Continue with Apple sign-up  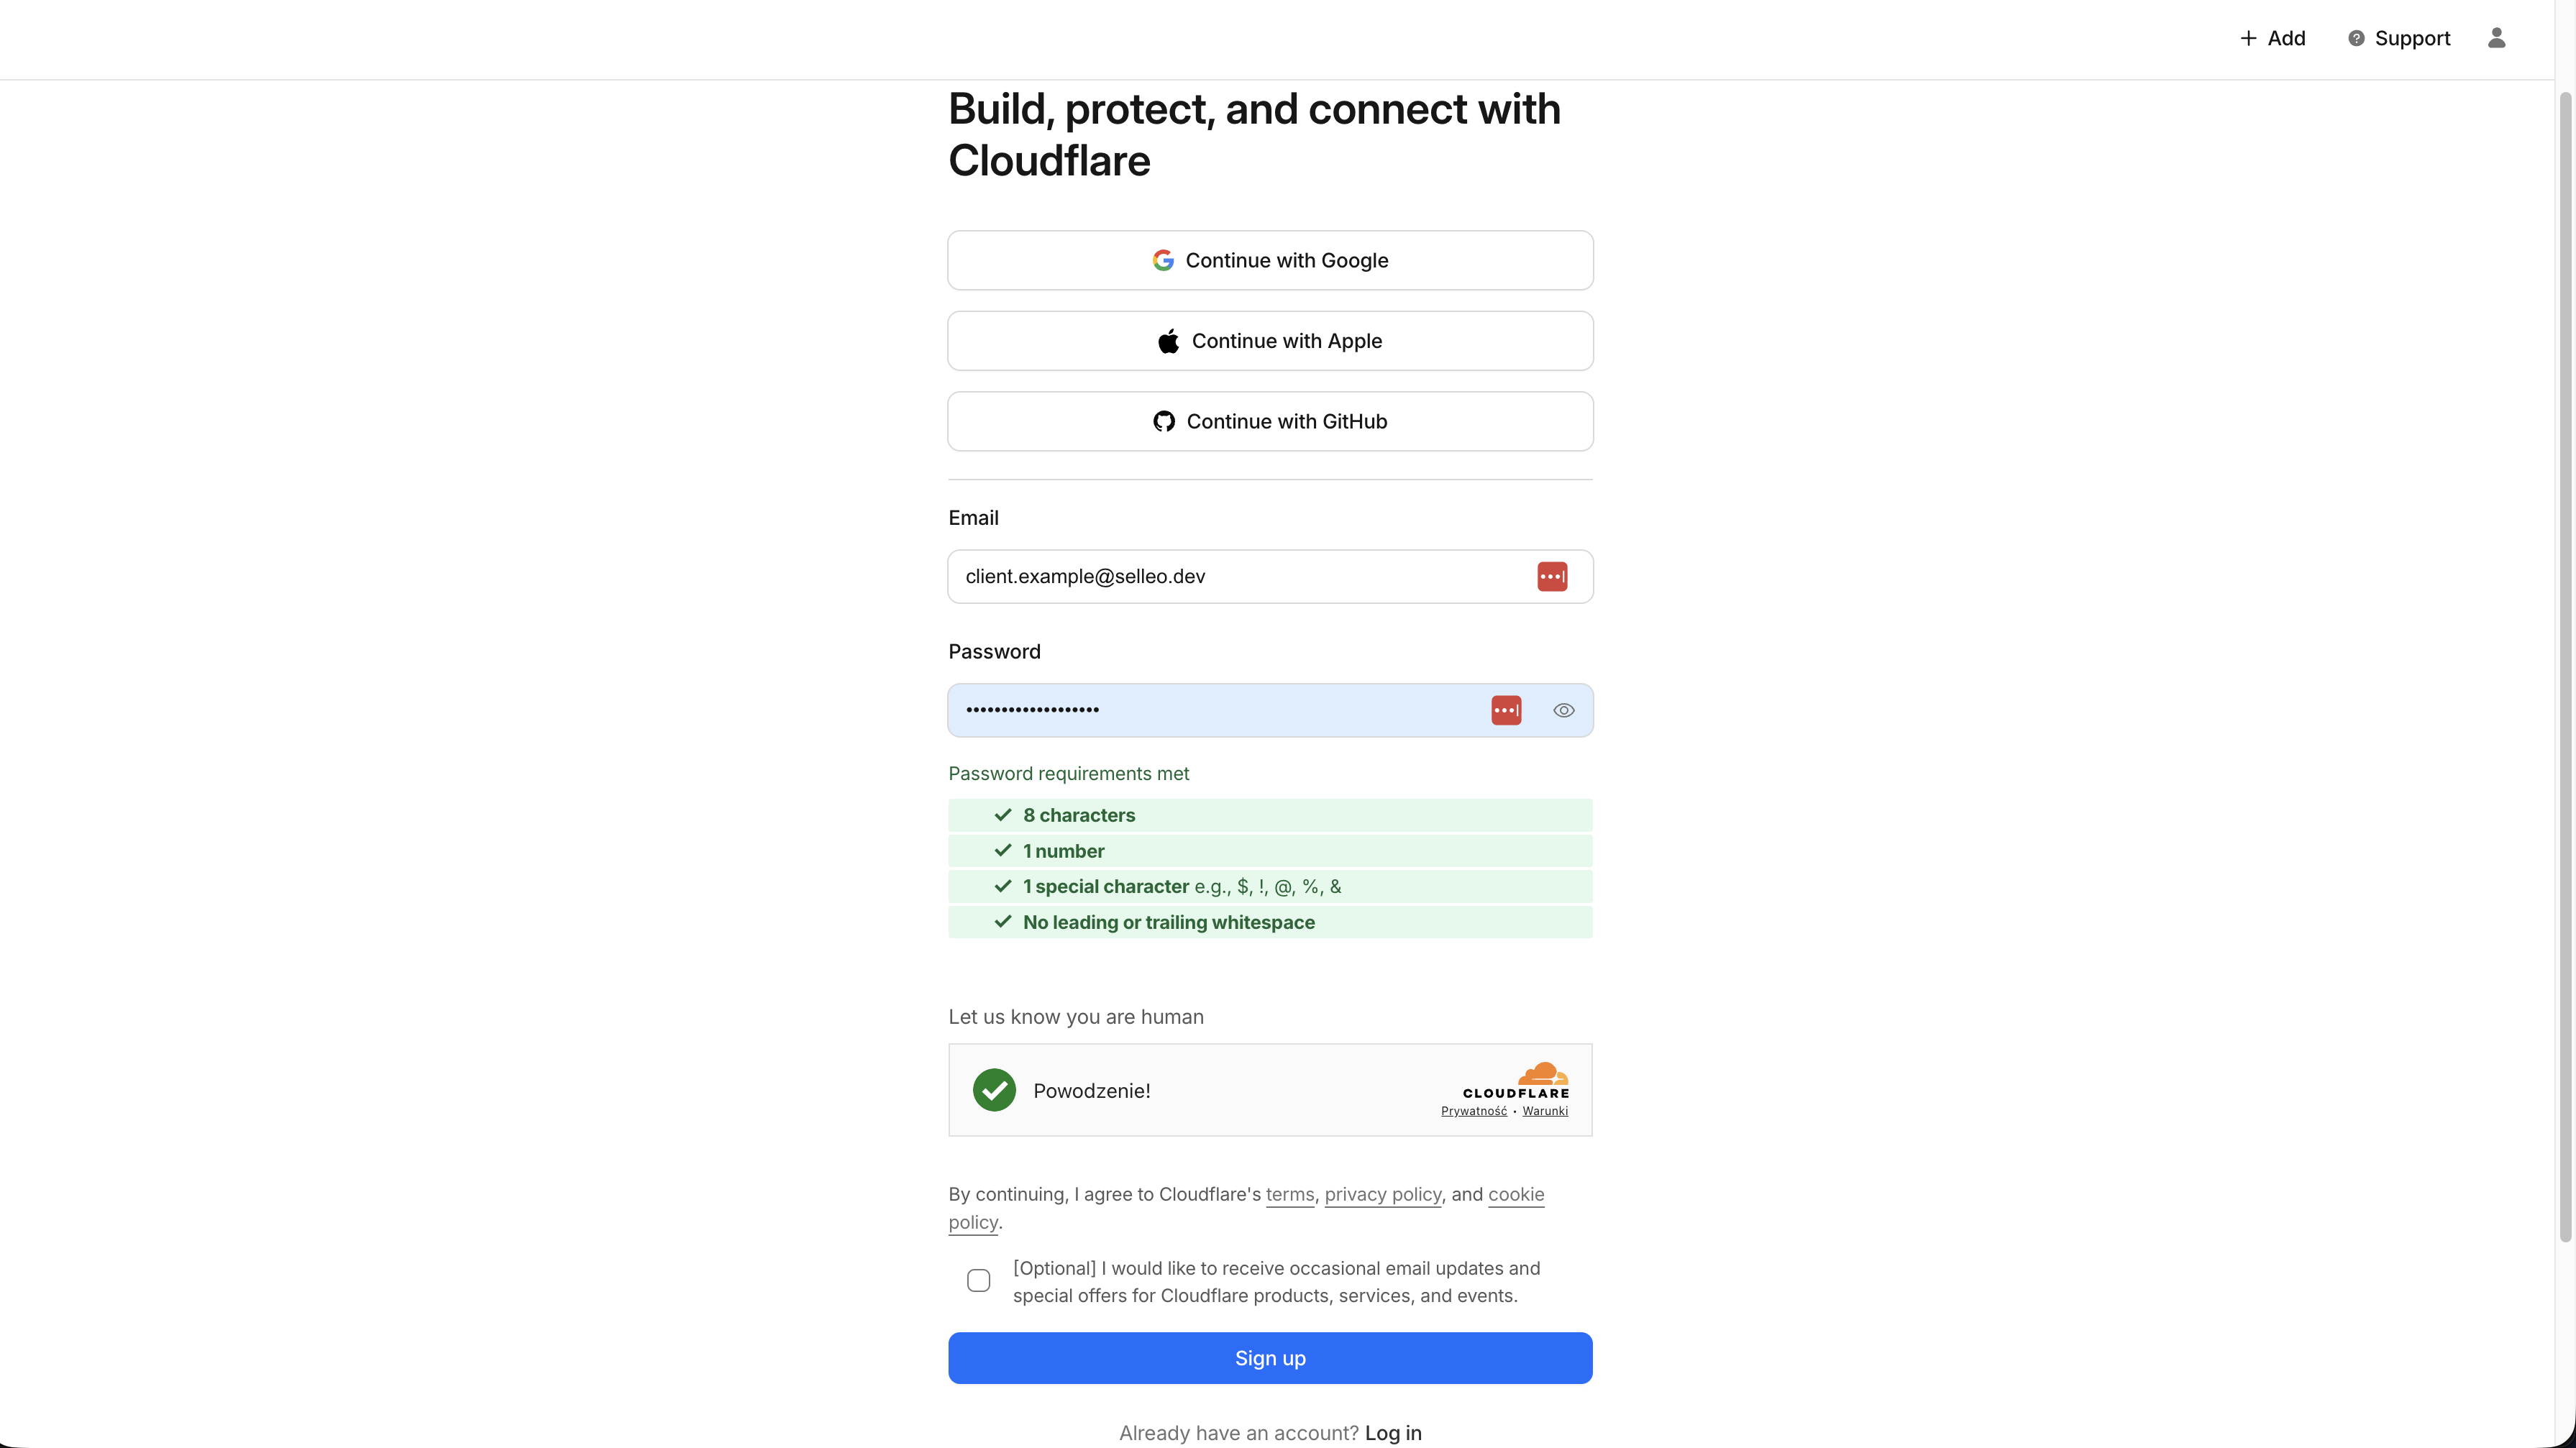click(1270, 341)
